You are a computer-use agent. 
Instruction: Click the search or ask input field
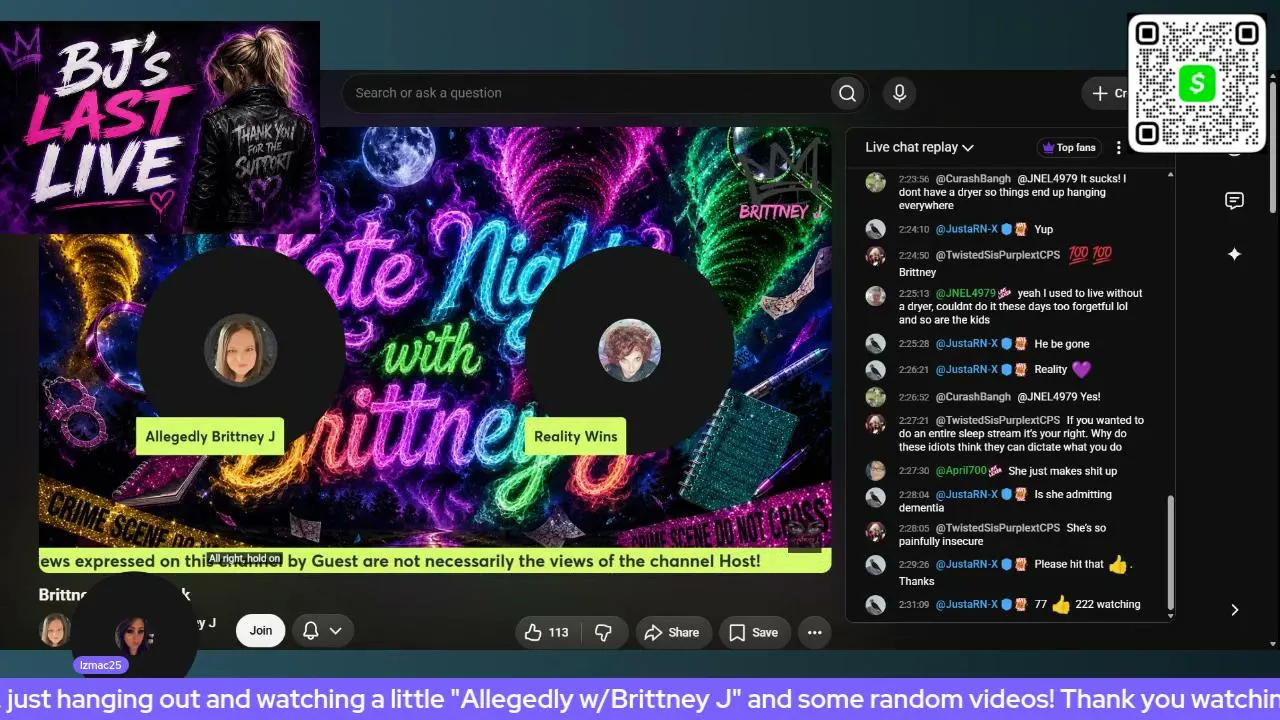coord(590,93)
